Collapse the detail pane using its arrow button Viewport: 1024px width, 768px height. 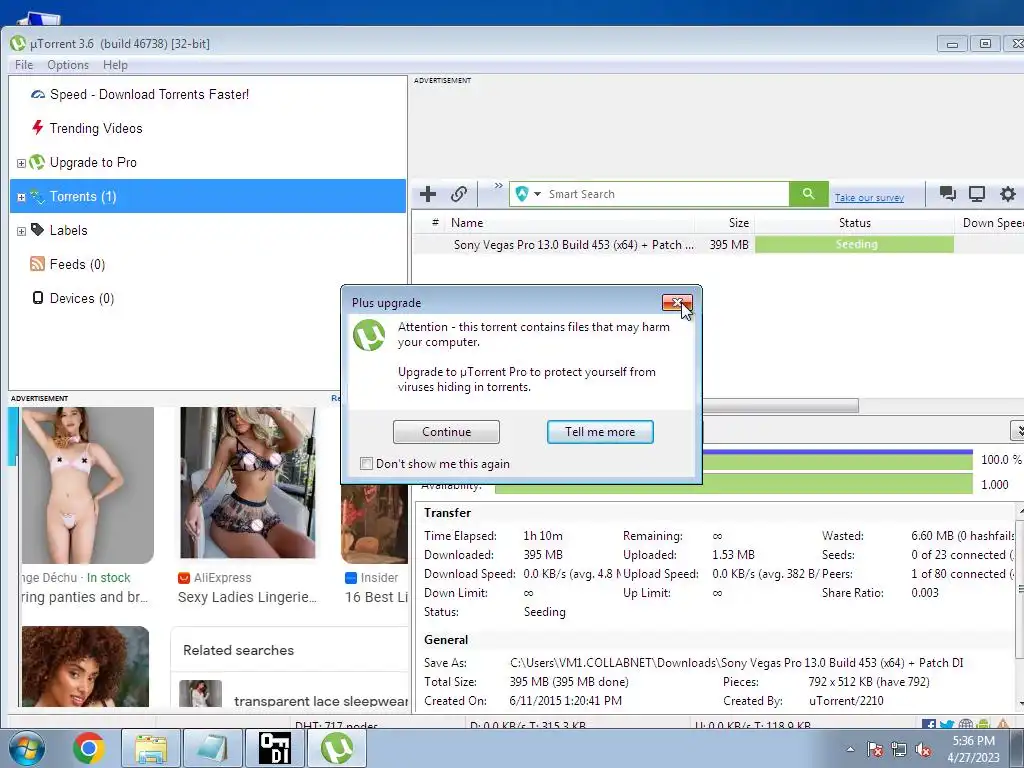[1017, 430]
